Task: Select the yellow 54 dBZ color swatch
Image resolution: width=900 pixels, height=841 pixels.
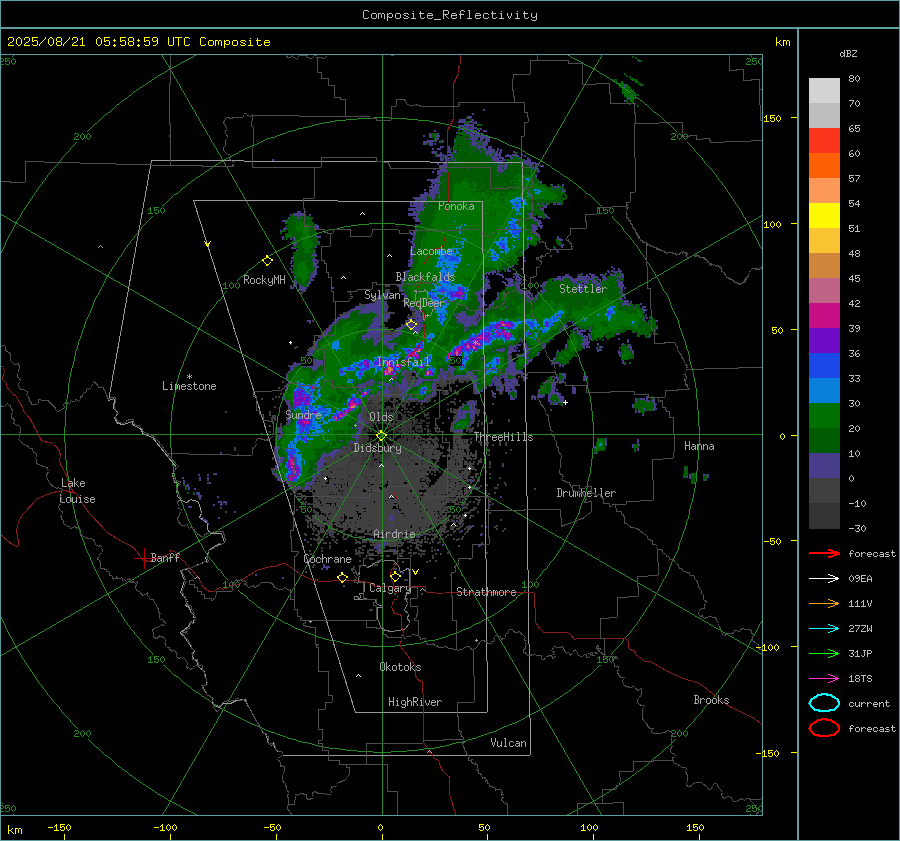Action: click(824, 215)
